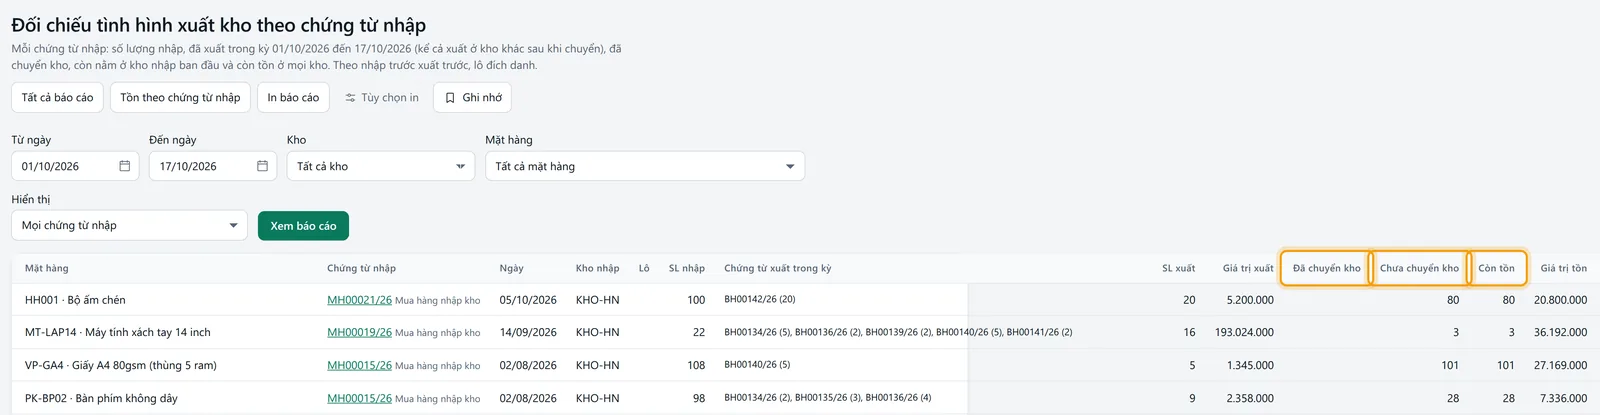Click value 1.345.000 in Giá trị xuất
This screenshot has width=1600, height=415.
[1250, 365]
